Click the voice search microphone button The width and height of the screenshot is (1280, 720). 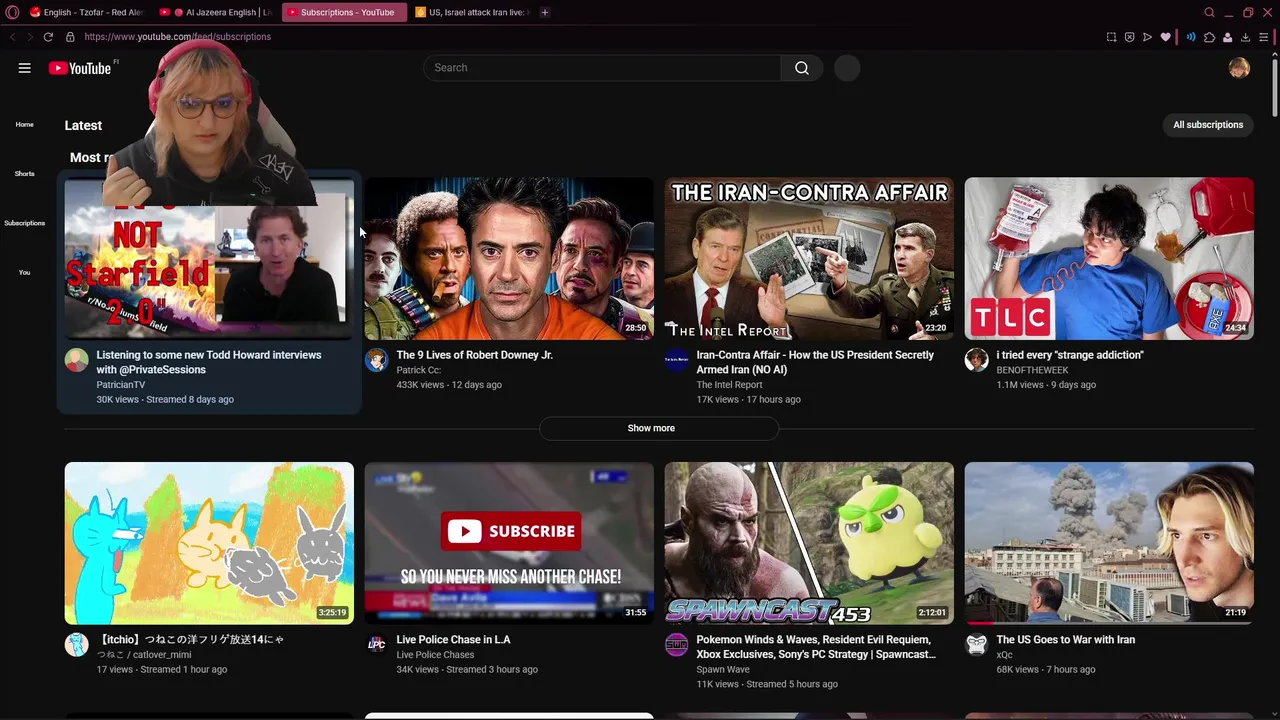click(x=847, y=68)
